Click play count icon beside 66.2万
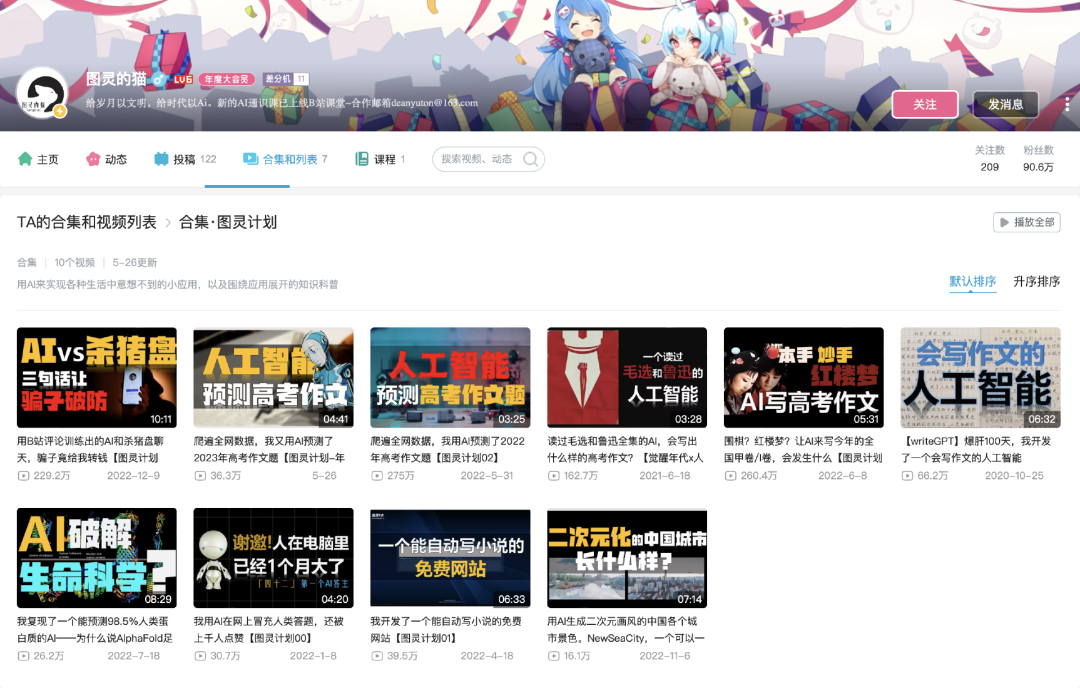Image resolution: width=1080 pixels, height=688 pixels. pos(908,476)
